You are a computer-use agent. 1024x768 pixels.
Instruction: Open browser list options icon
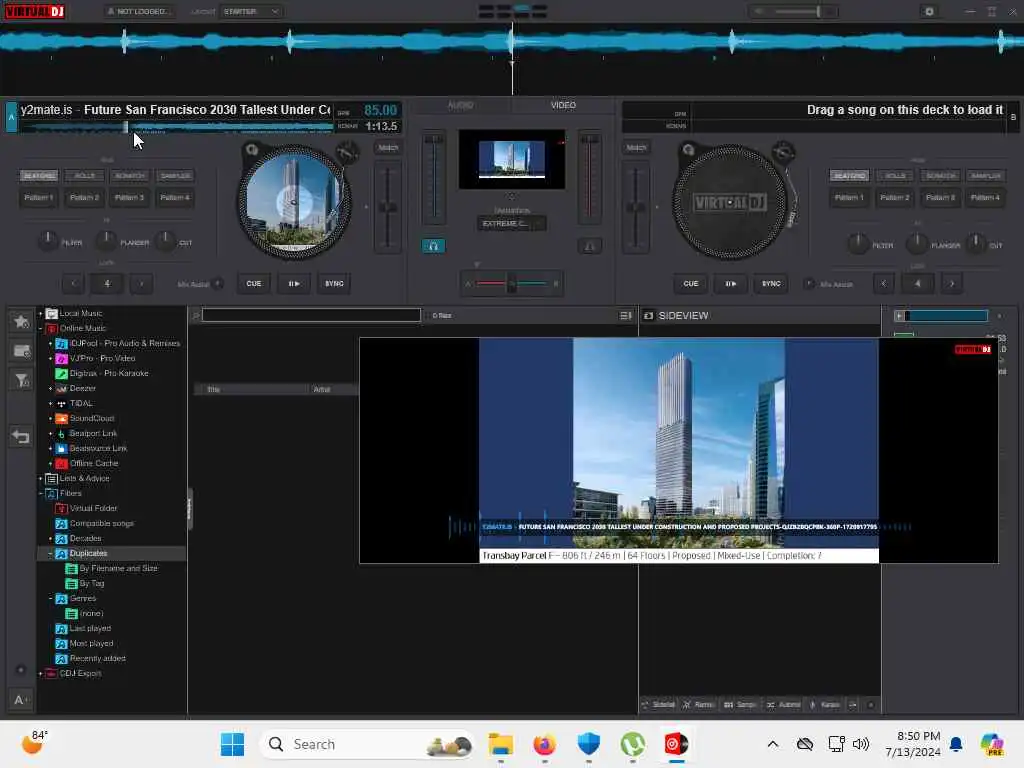coord(626,315)
